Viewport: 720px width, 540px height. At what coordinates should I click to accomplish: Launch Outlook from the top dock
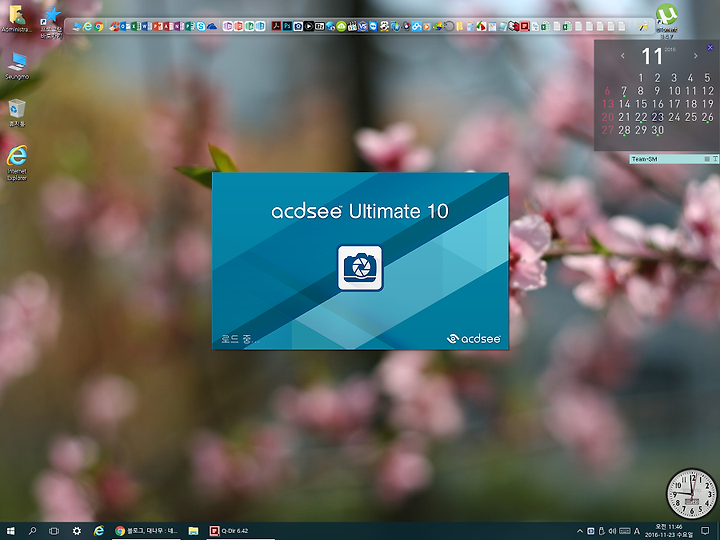click(123, 27)
